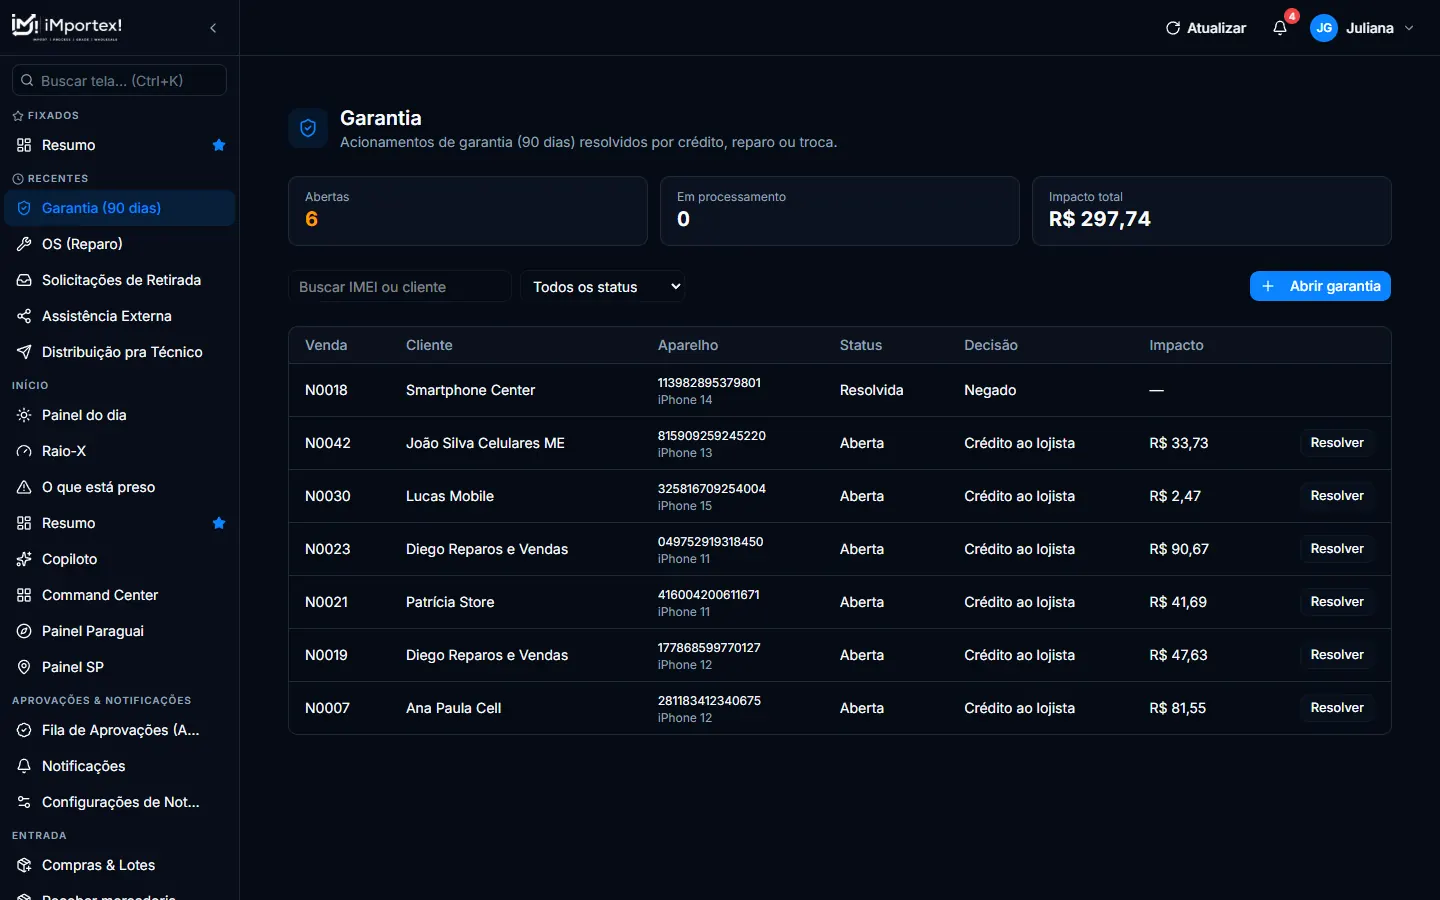
Task: Select the N0018 sale number cell
Action: pos(326,390)
